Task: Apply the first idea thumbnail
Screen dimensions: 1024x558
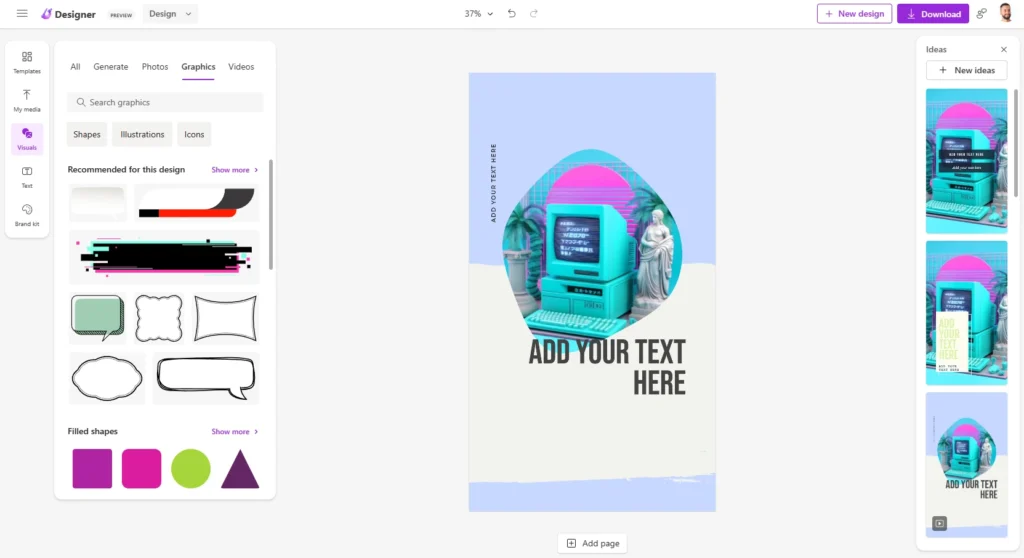Action: point(967,161)
